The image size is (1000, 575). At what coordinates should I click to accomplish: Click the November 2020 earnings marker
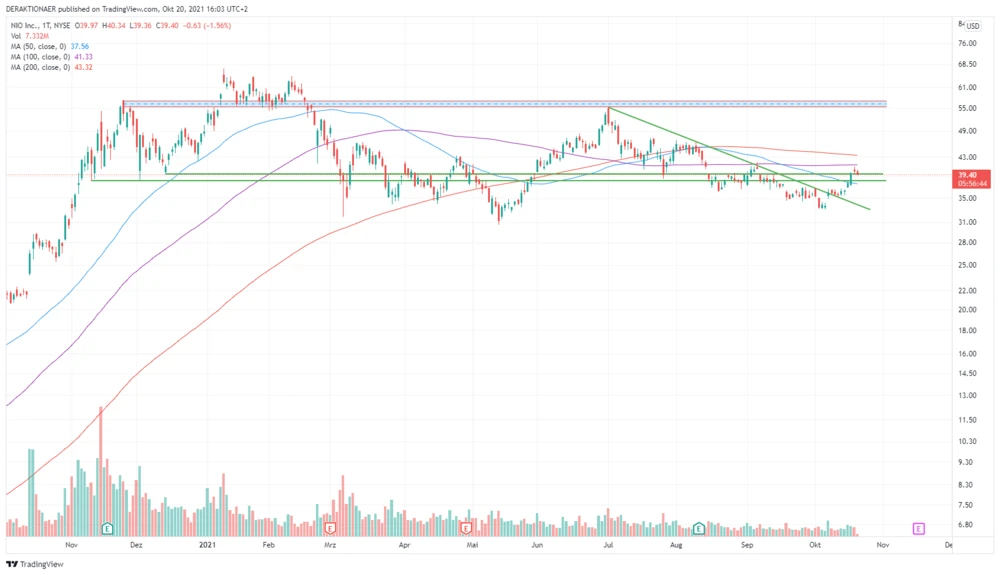click(106, 527)
